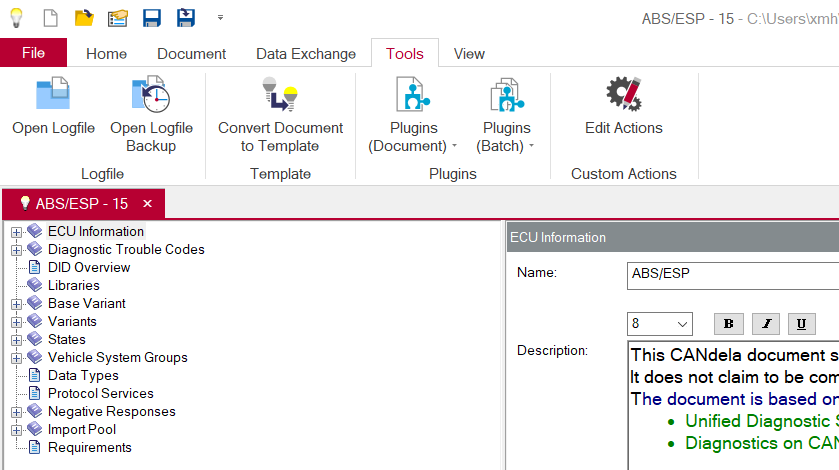Select Diagnostic Trouble Codes tree item
839x470 pixels.
pos(126,249)
